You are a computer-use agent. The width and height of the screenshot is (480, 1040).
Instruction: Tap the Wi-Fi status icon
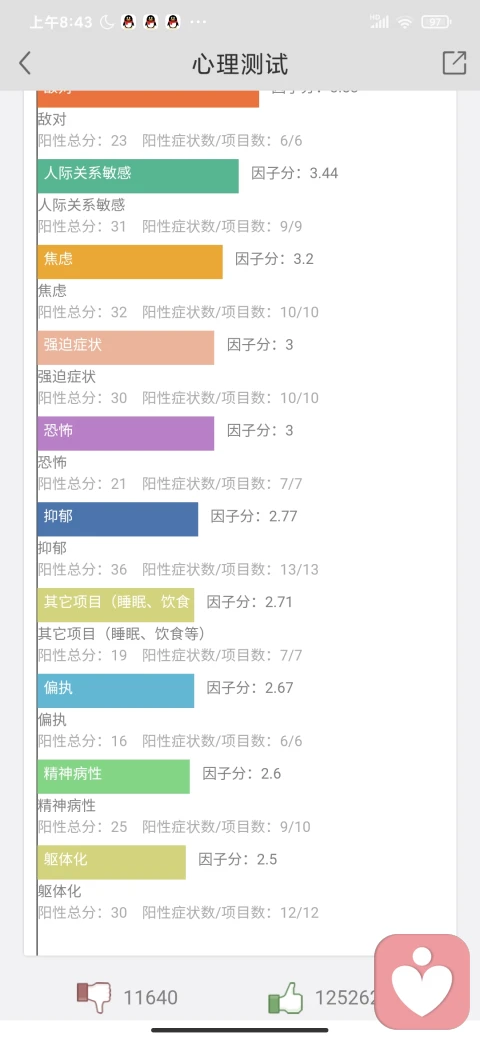(x=404, y=22)
